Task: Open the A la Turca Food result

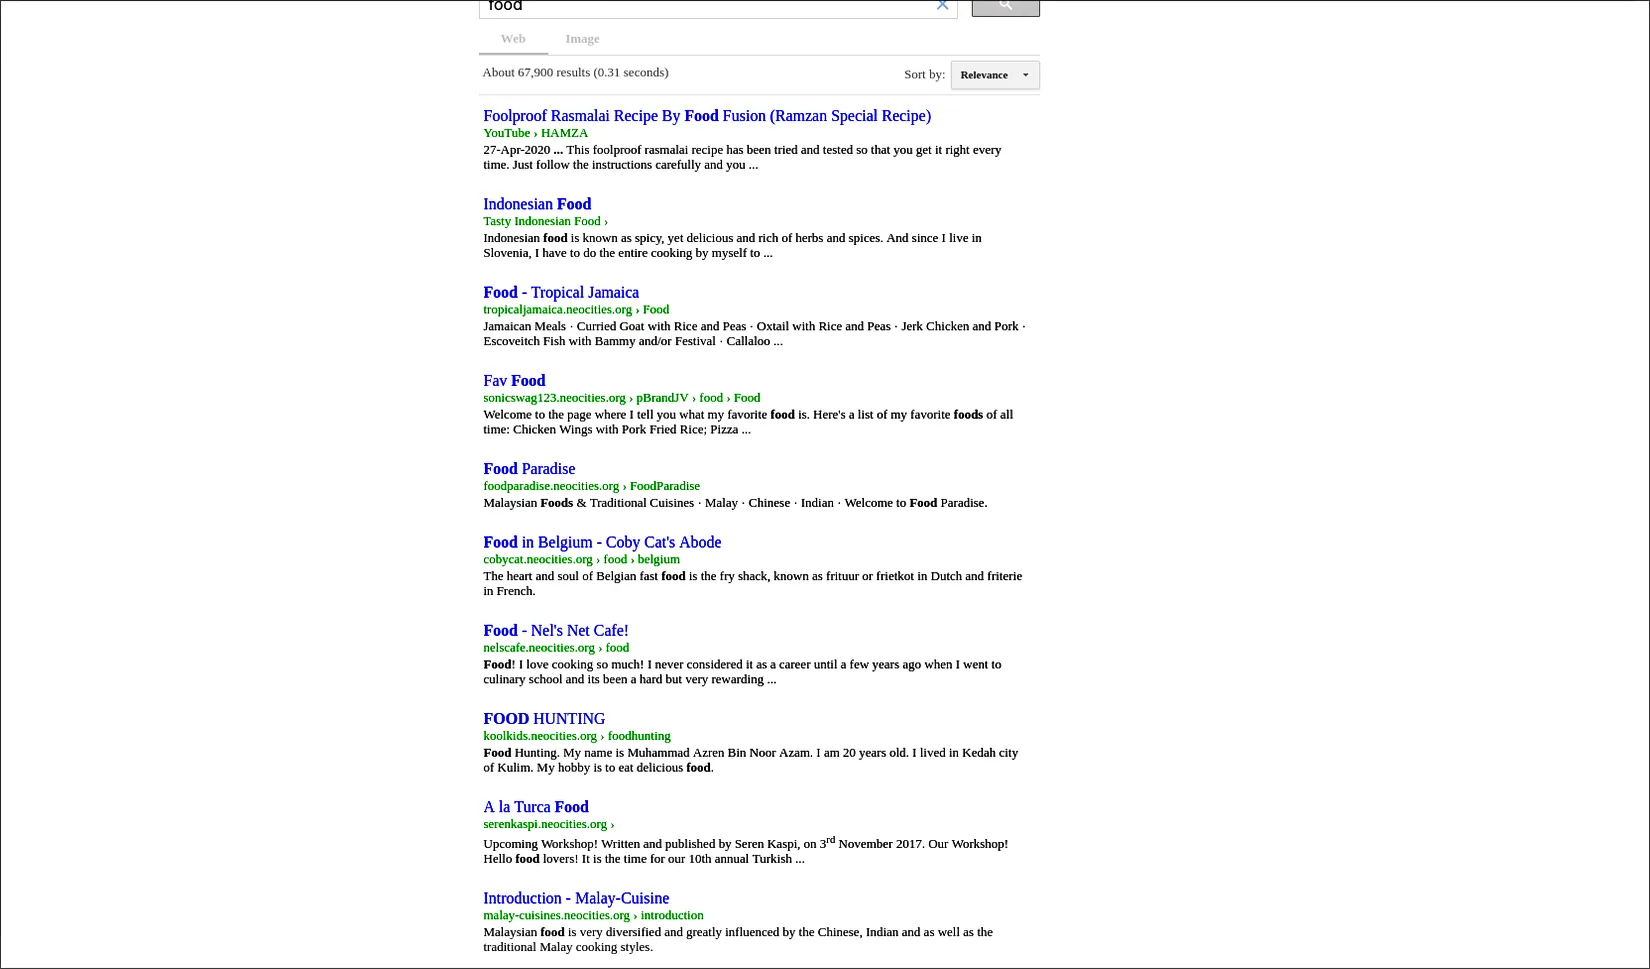Action: point(536,806)
